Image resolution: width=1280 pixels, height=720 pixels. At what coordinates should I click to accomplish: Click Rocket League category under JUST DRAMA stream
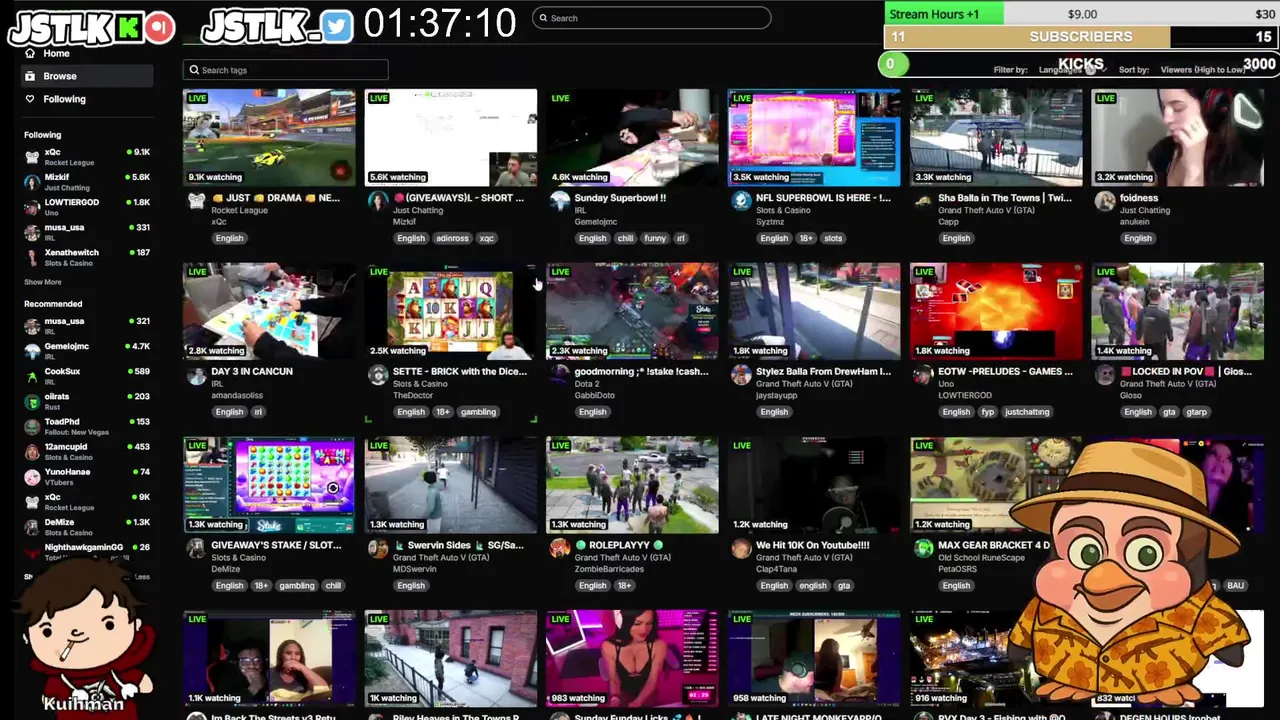pos(239,210)
